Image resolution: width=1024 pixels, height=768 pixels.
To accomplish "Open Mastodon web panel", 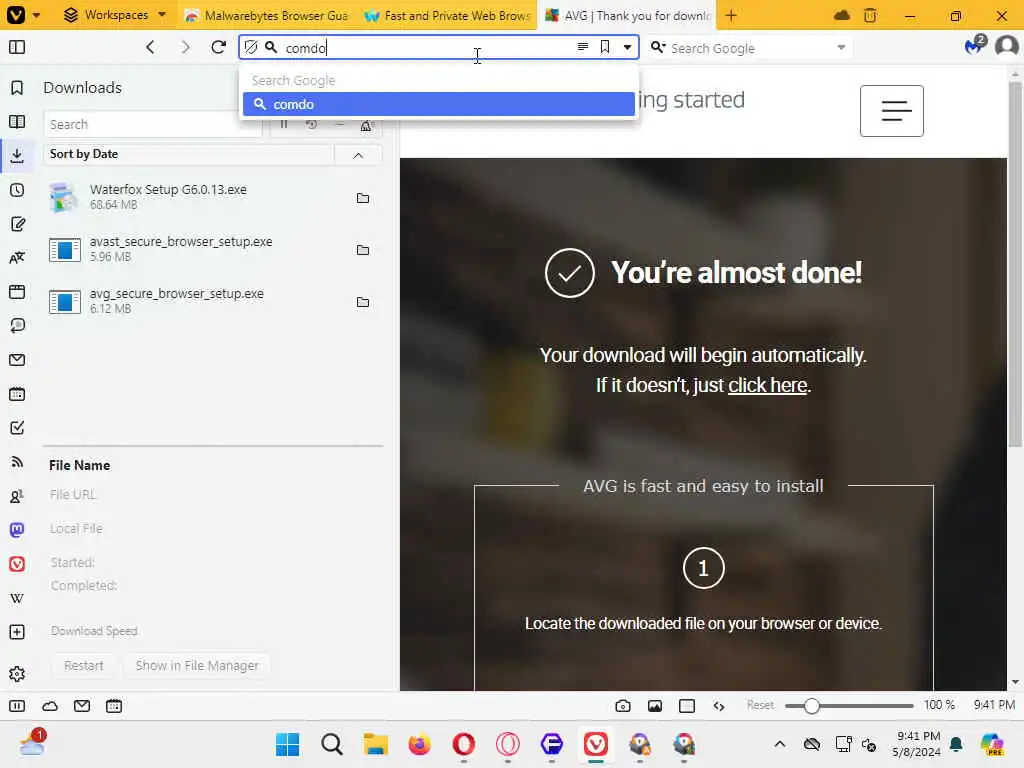I will [17, 530].
